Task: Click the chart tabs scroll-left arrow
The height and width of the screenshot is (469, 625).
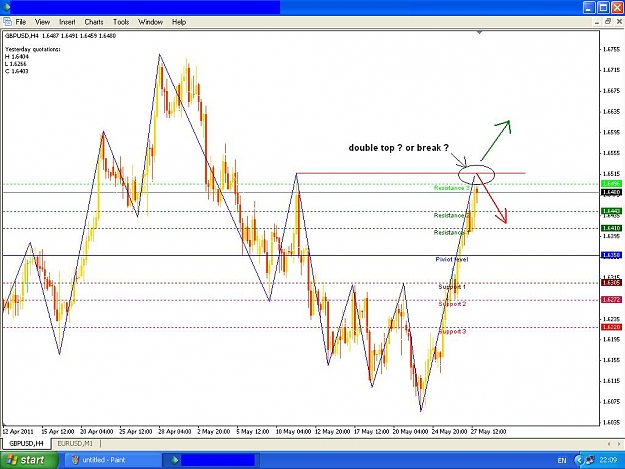Action: click(x=609, y=443)
